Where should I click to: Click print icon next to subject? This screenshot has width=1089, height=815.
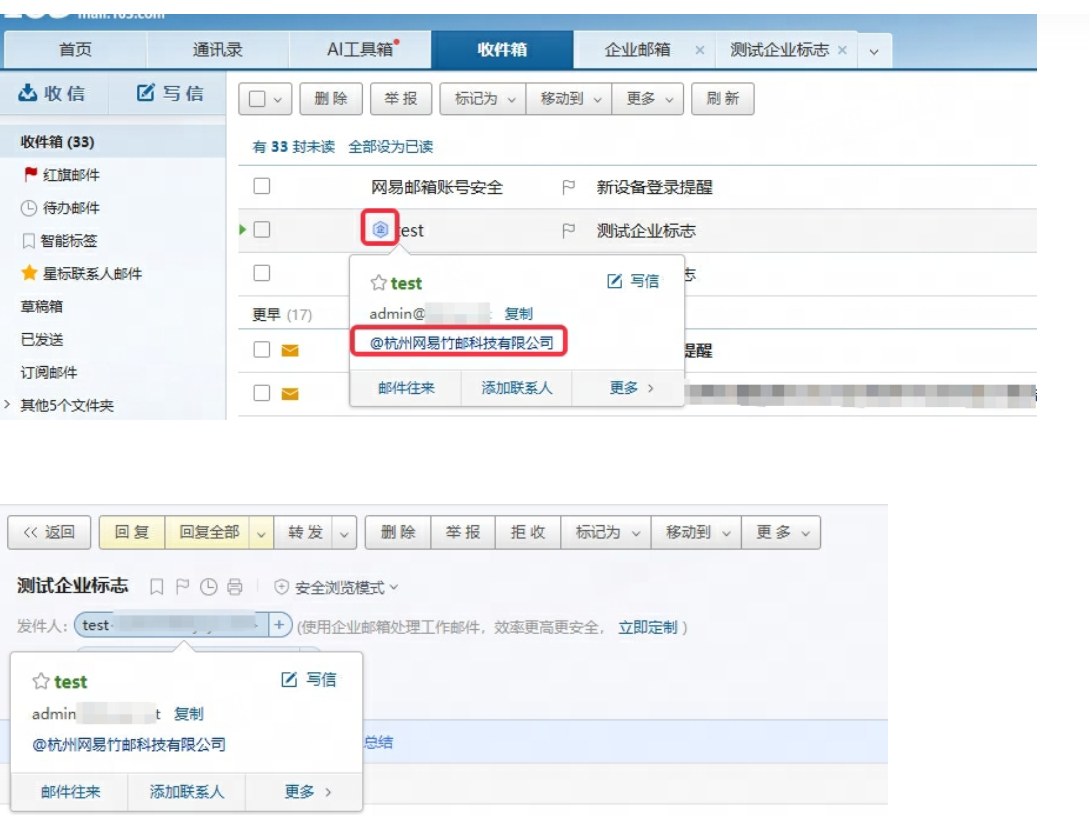235,587
